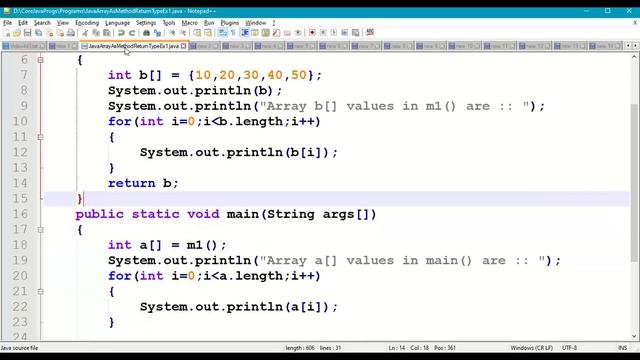The image size is (640, 360).
Task: Click the Ln : 14 position status entry
Action: (x=397, y=348)
